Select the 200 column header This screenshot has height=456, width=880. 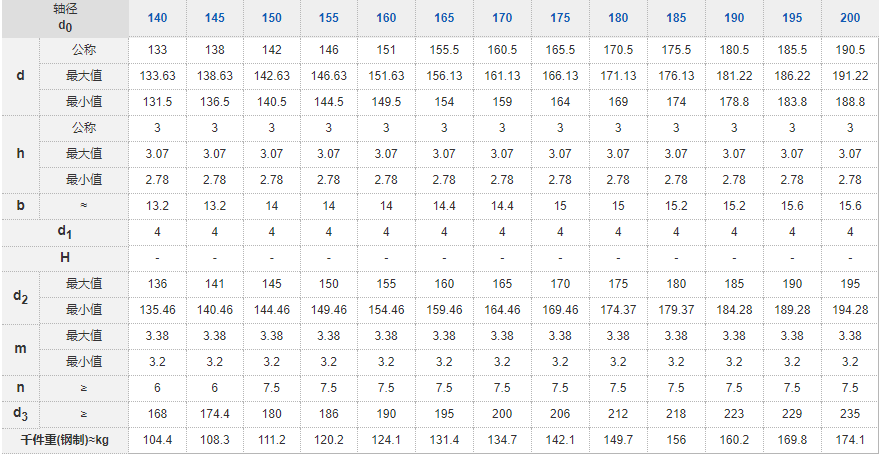850,18
